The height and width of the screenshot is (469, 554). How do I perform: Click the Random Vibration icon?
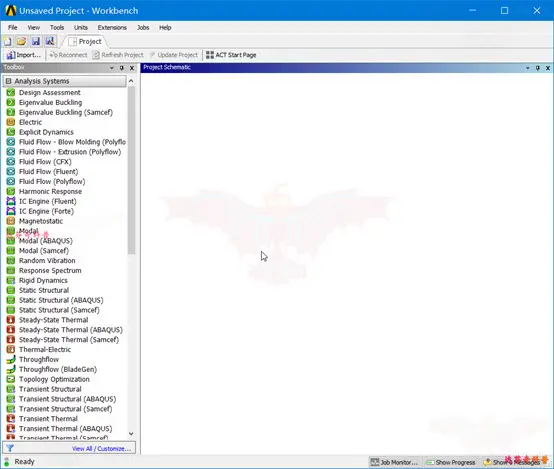point(11,261)
